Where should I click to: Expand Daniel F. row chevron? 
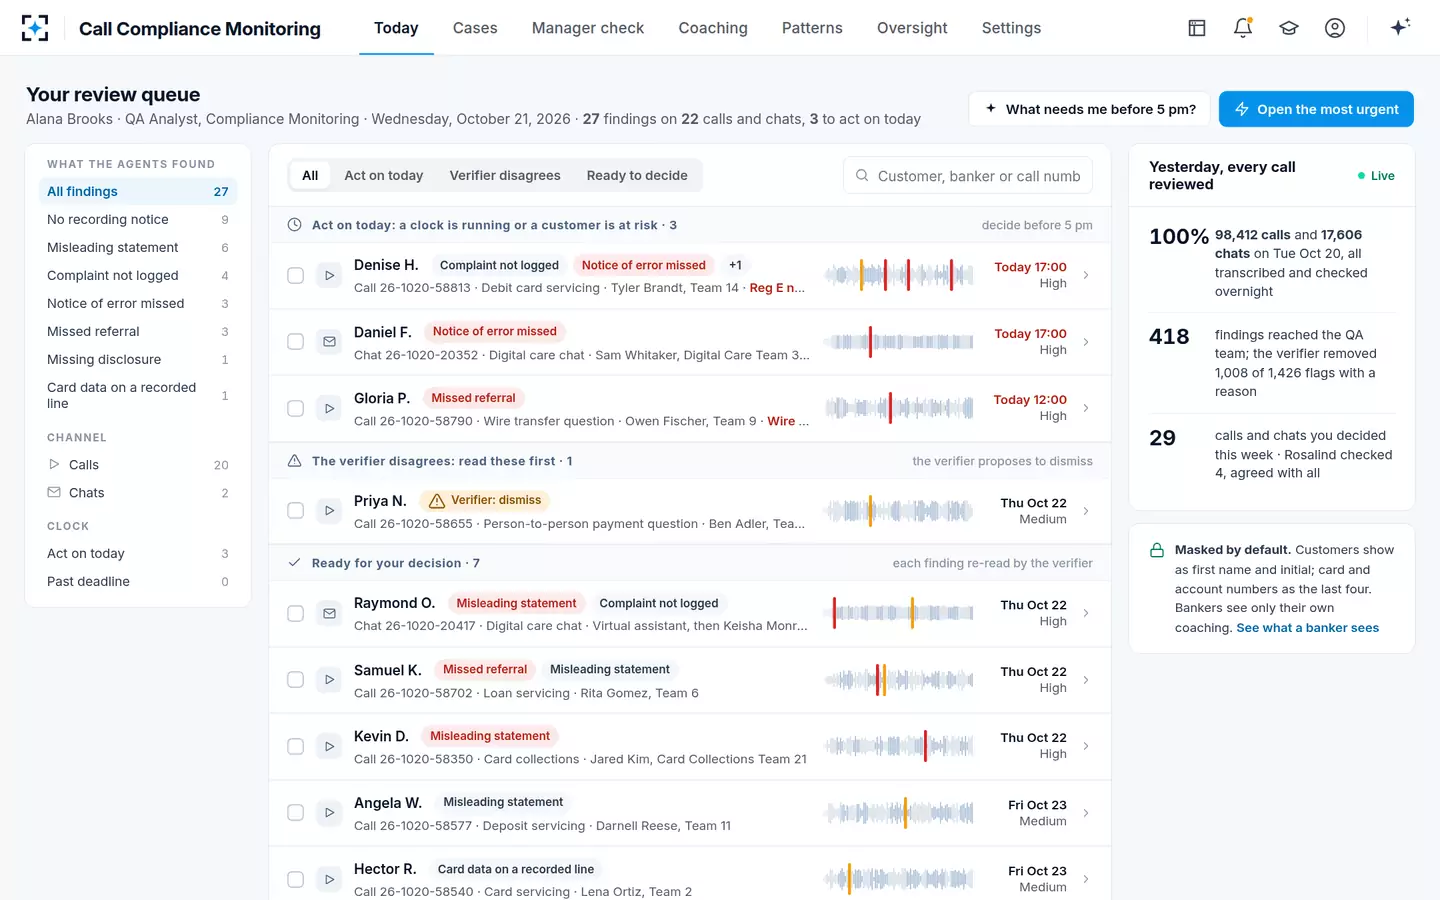[x=1086, y=342]
